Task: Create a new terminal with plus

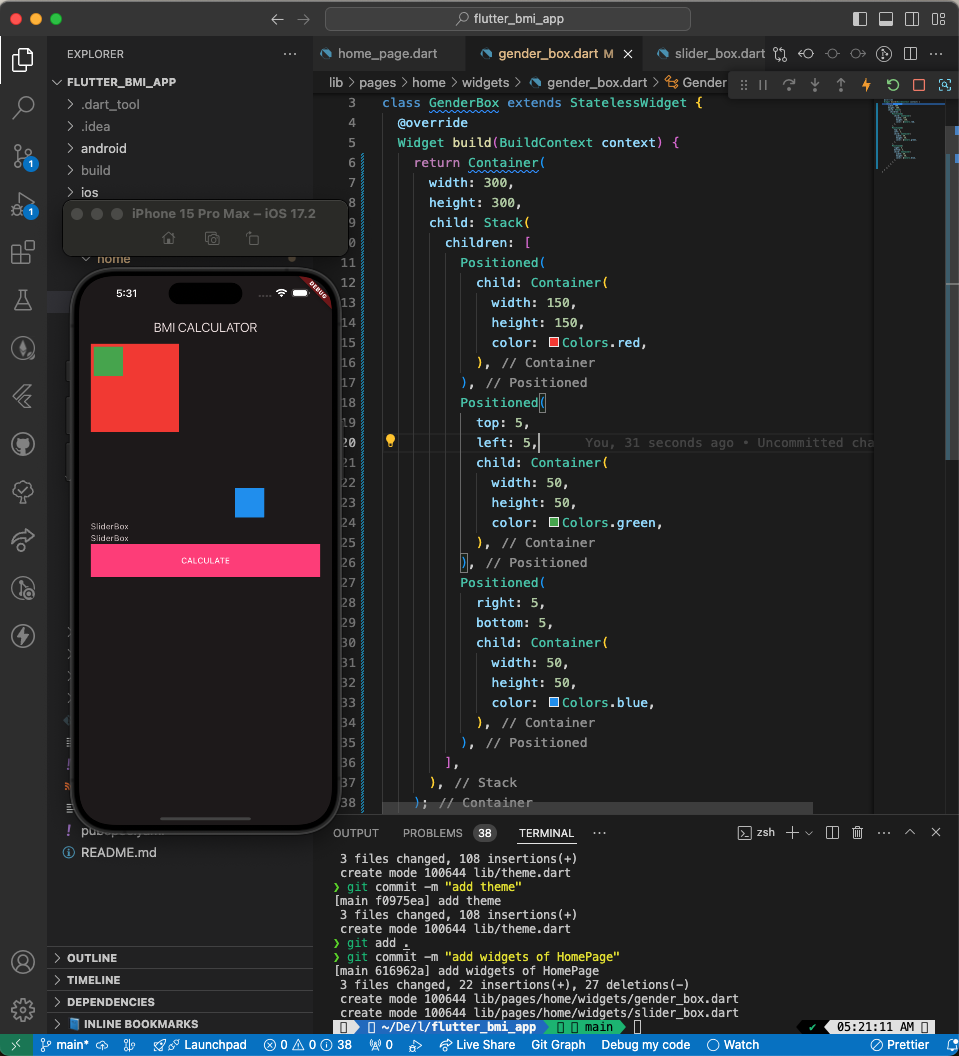Action: 793,833
